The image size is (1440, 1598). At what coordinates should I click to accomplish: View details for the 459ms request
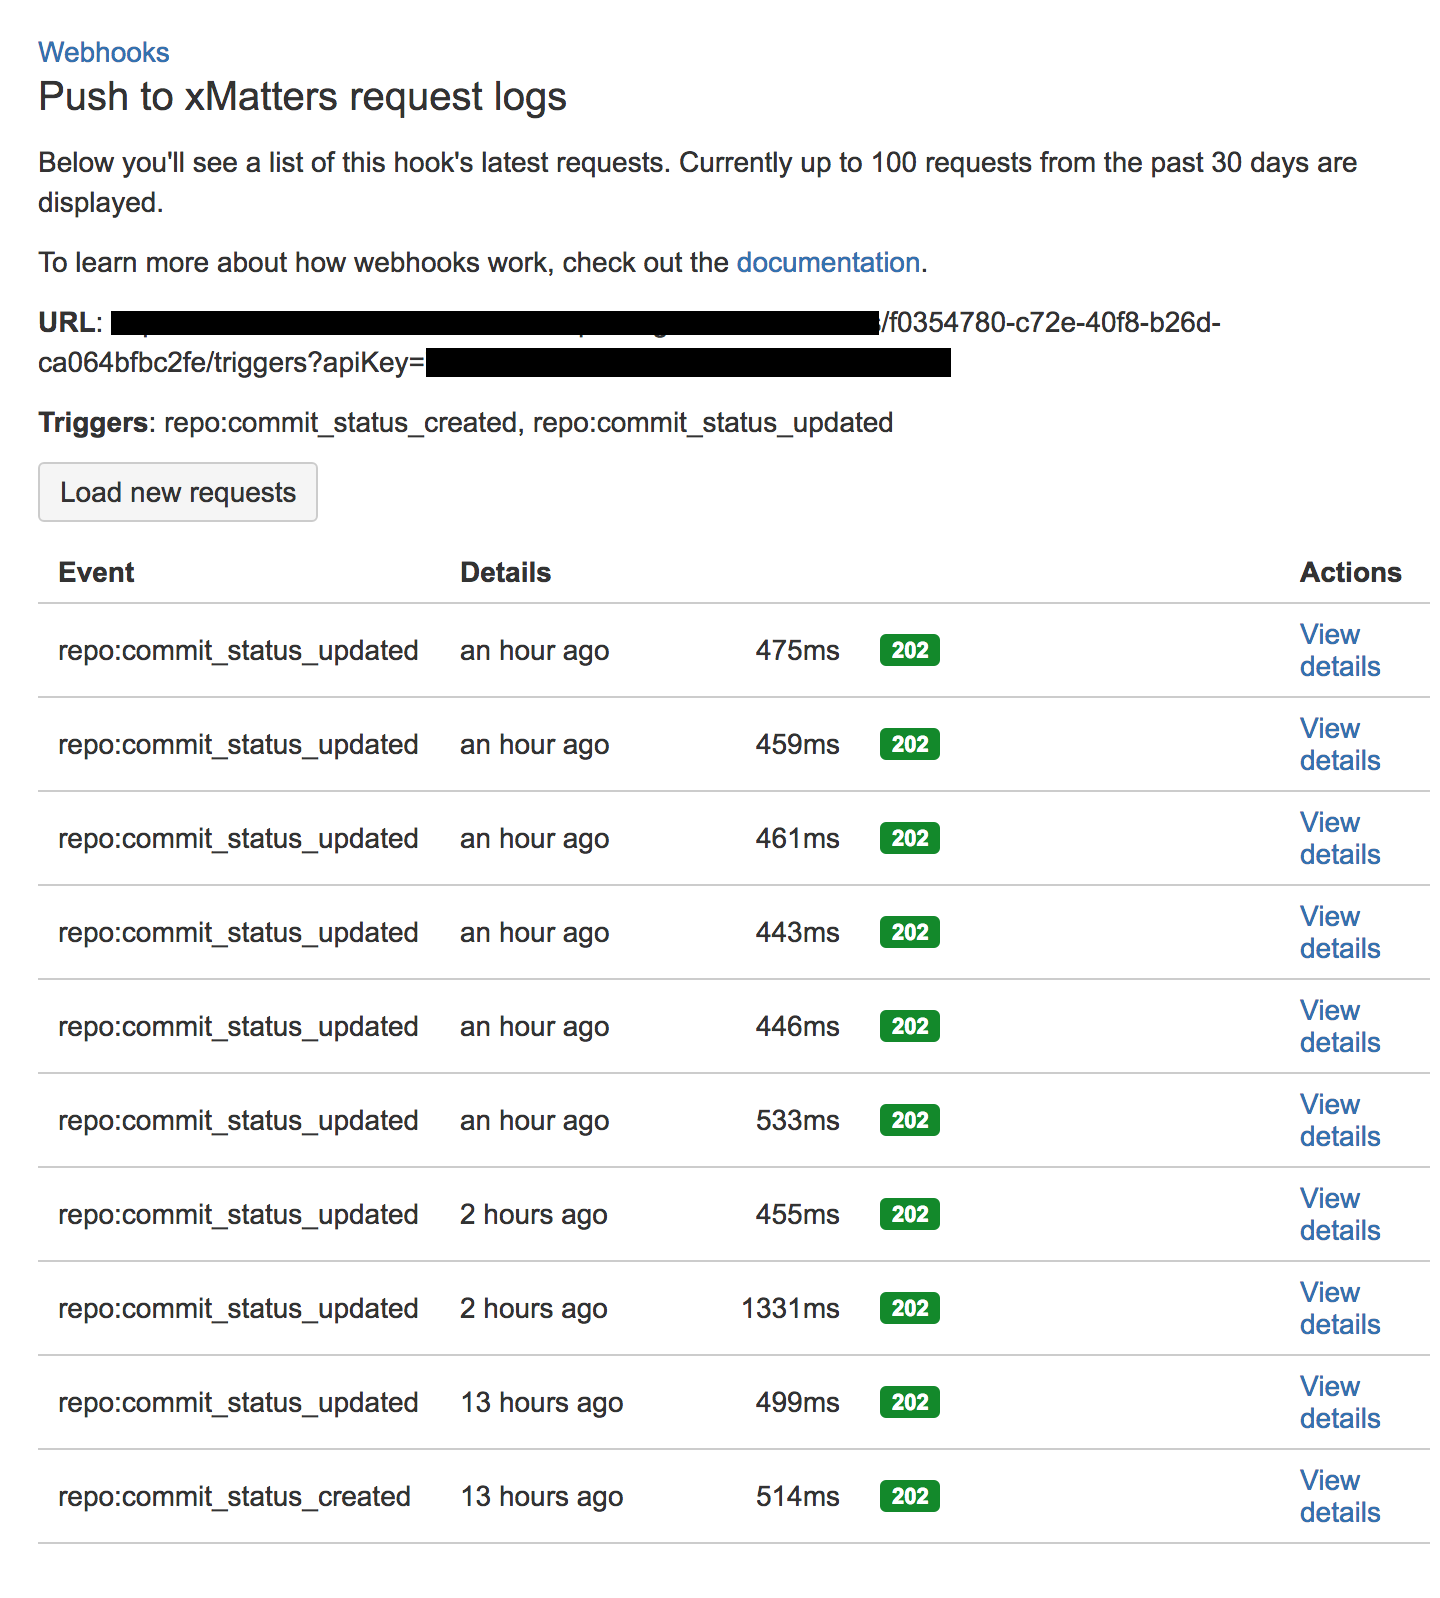point(1340,744)
